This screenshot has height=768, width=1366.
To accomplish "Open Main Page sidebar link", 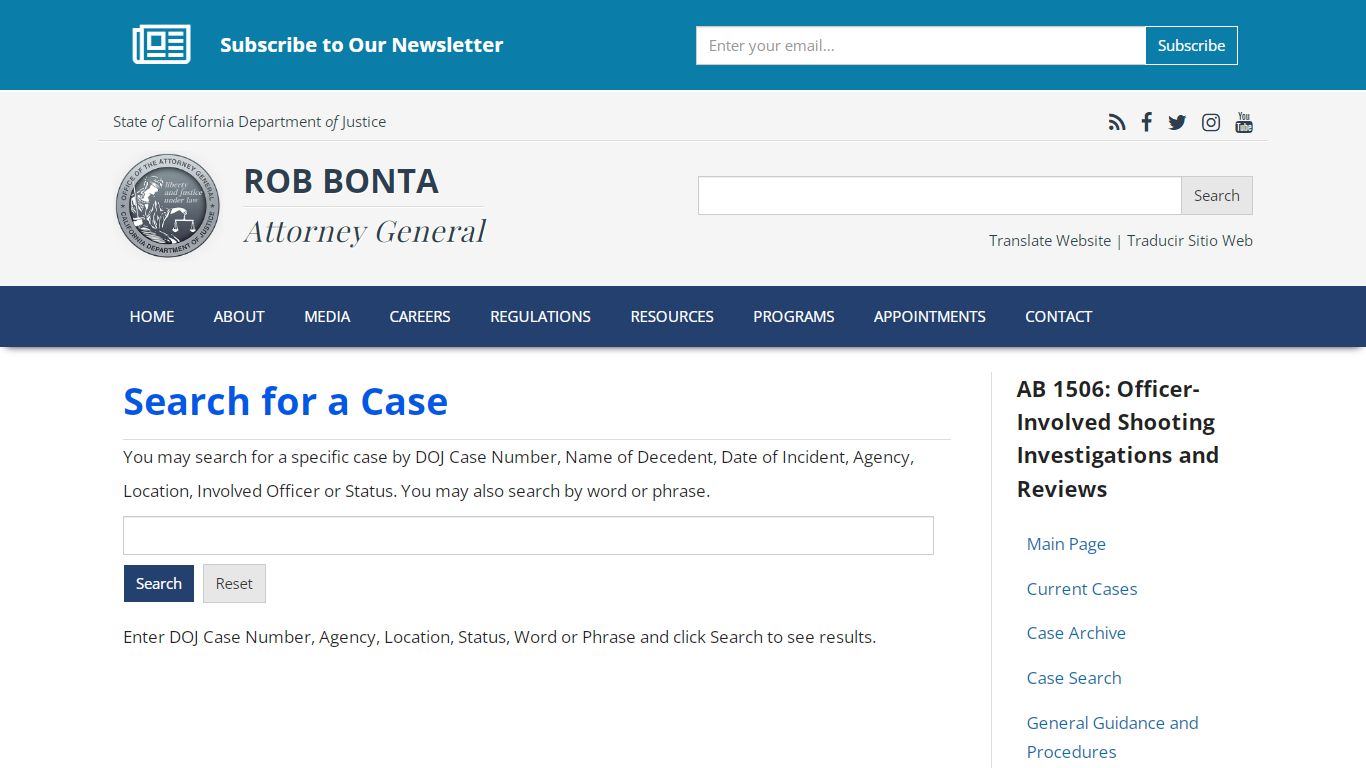I will click(x=1066, y=544).
